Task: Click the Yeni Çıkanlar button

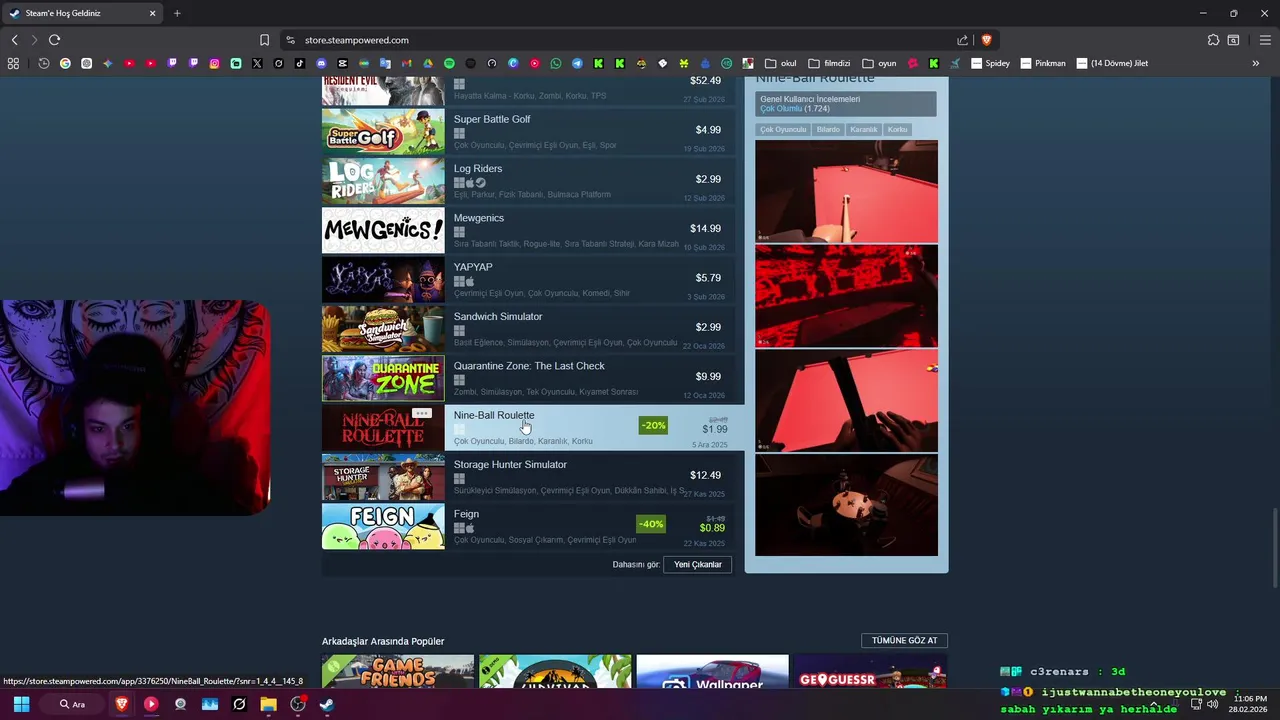Action: pos(698,565)
